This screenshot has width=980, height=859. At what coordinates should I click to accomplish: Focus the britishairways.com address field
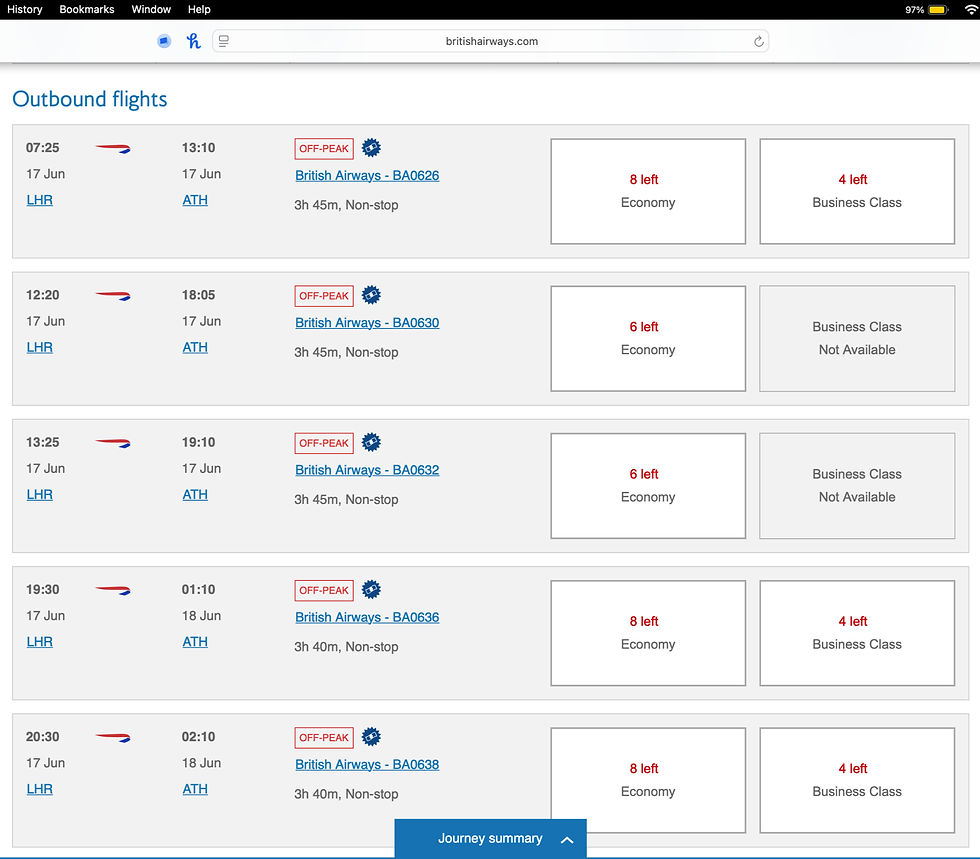pyautogui.click(x=491, y=41)
